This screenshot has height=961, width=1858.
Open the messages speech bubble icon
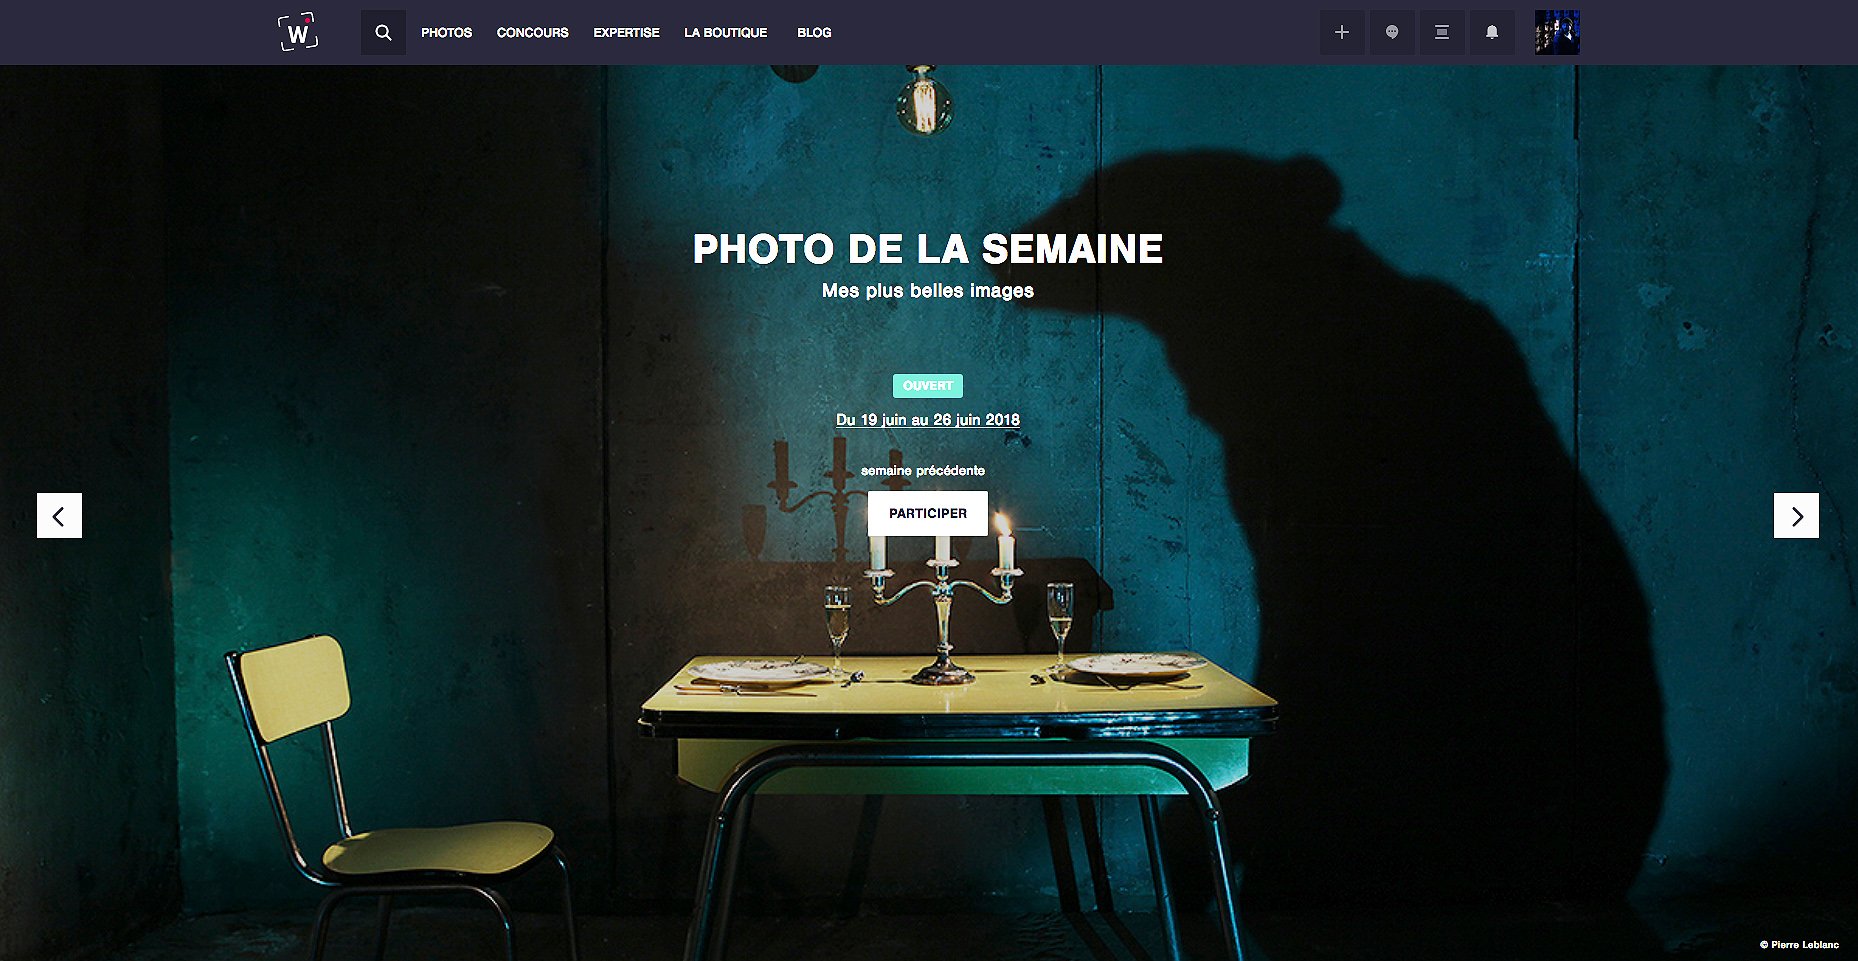click(x=1392, y=32)
